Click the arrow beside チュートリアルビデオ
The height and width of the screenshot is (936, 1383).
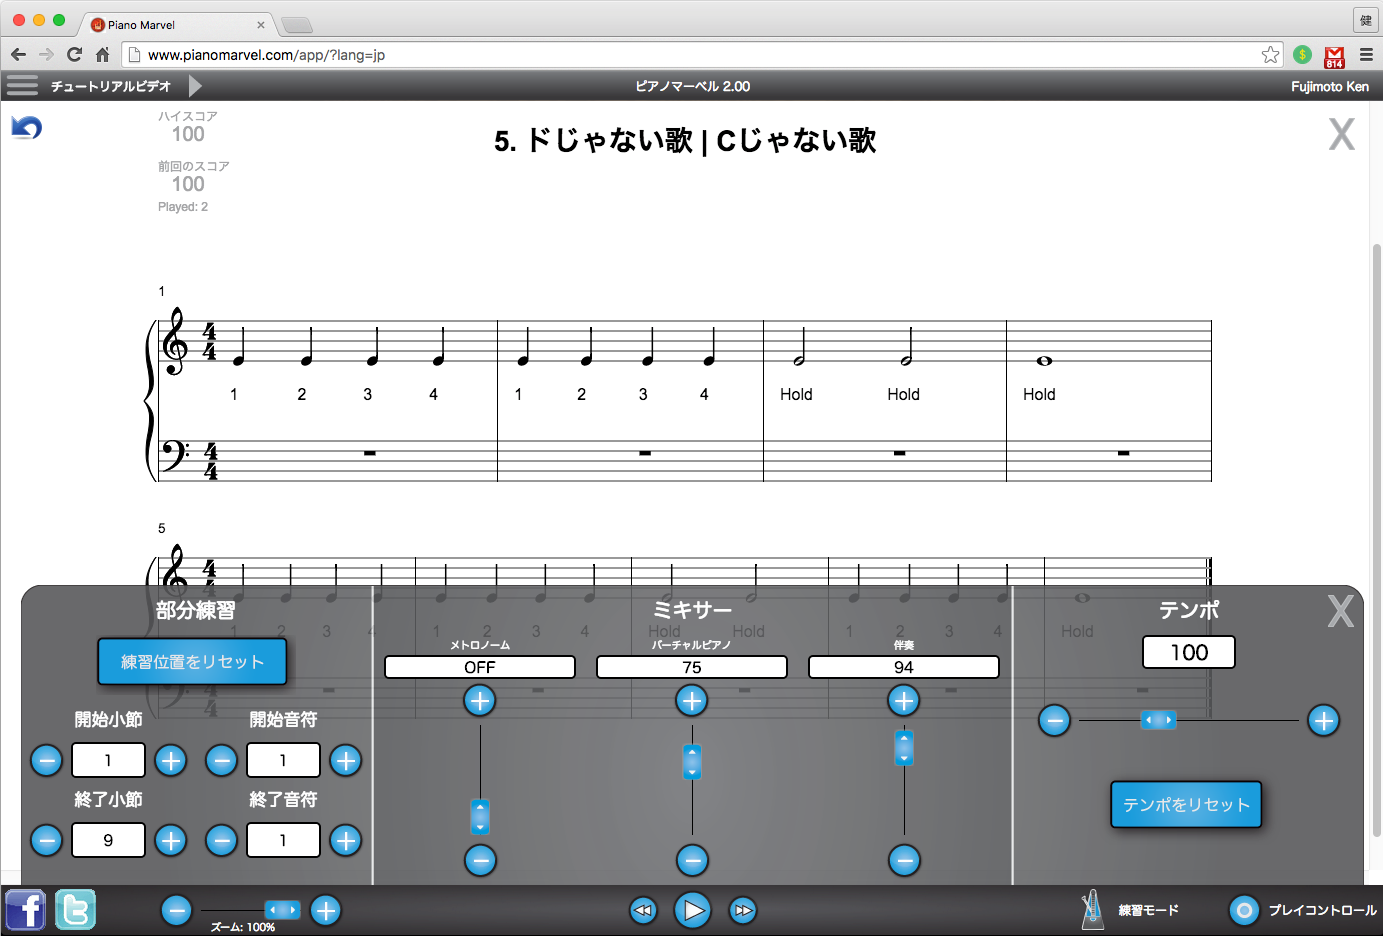click(x=195, y=86)
